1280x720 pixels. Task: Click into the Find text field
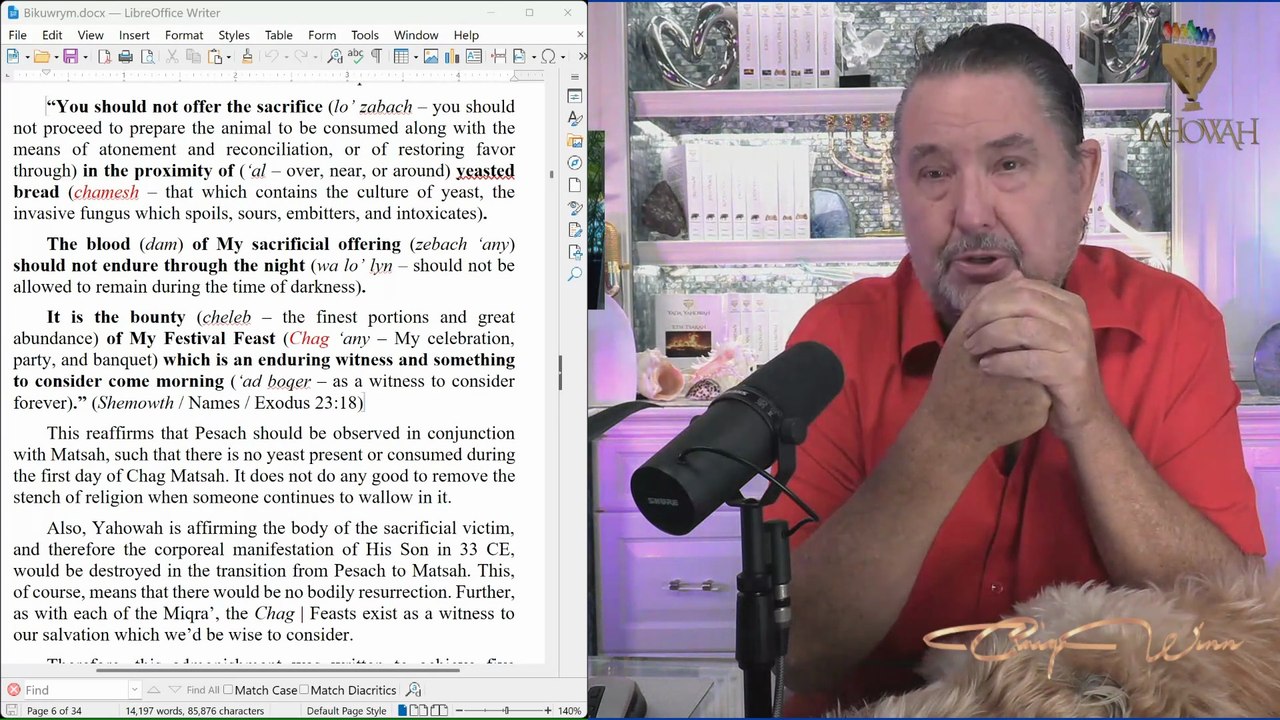[76, 690]
